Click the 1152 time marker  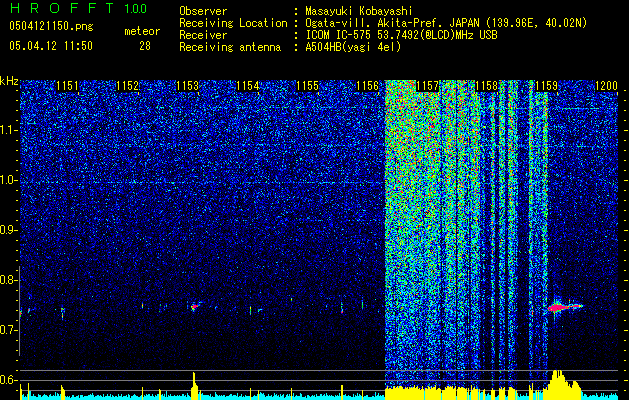tap(128, 86)
